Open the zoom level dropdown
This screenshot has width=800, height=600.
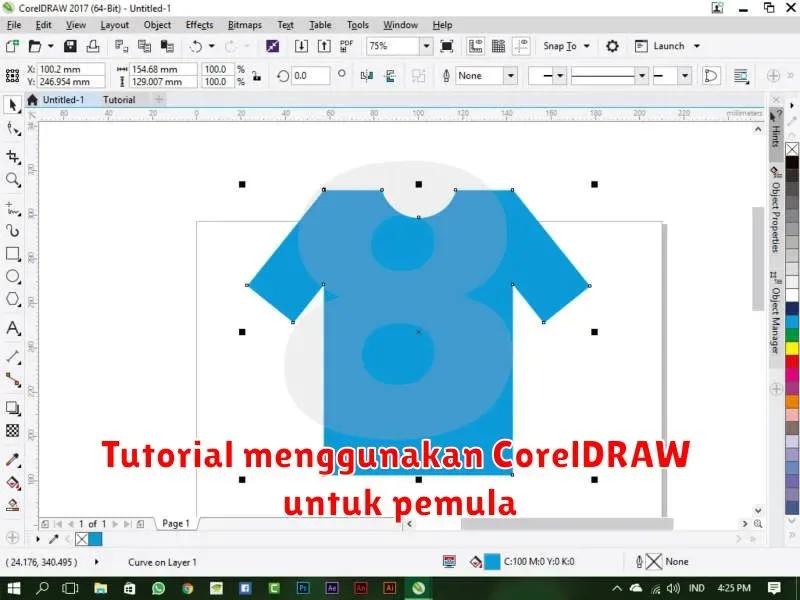click(x=427, y=46)
